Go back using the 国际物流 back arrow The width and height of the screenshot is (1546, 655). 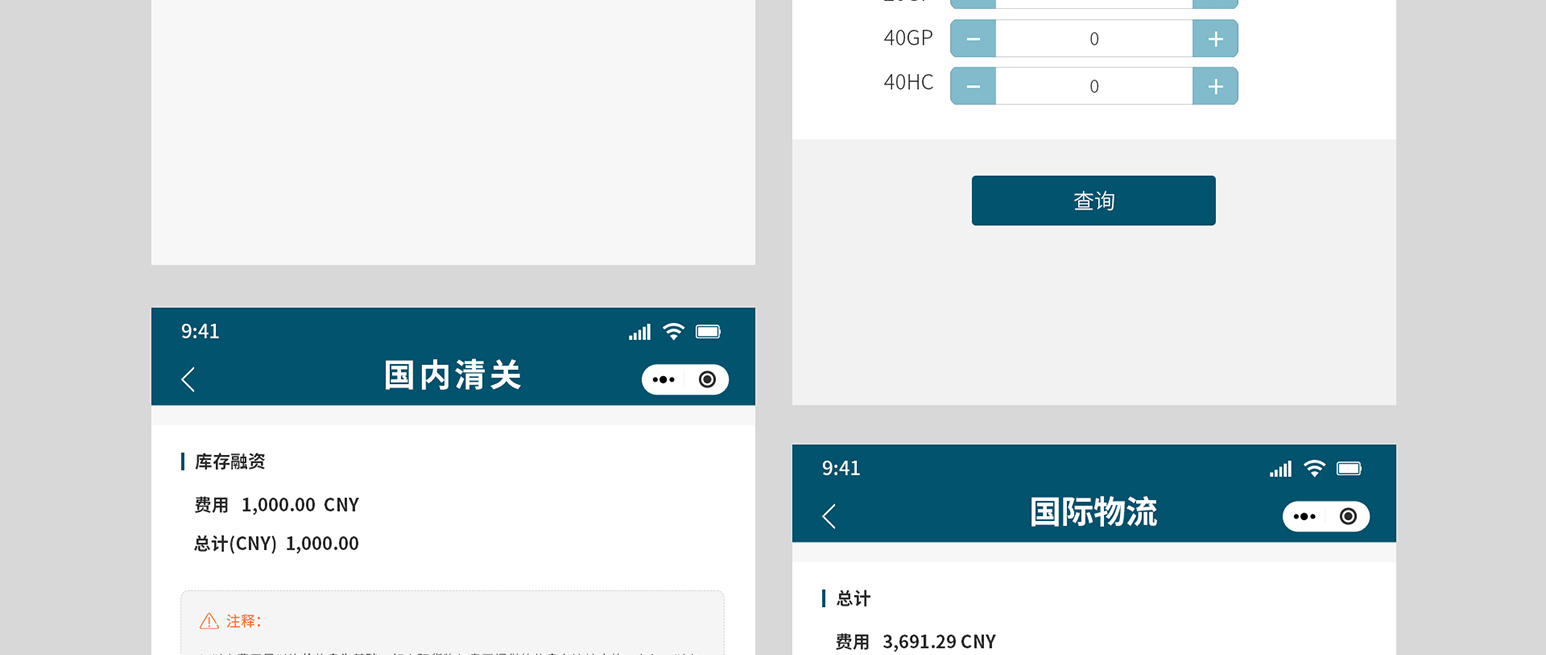(829, 516)
